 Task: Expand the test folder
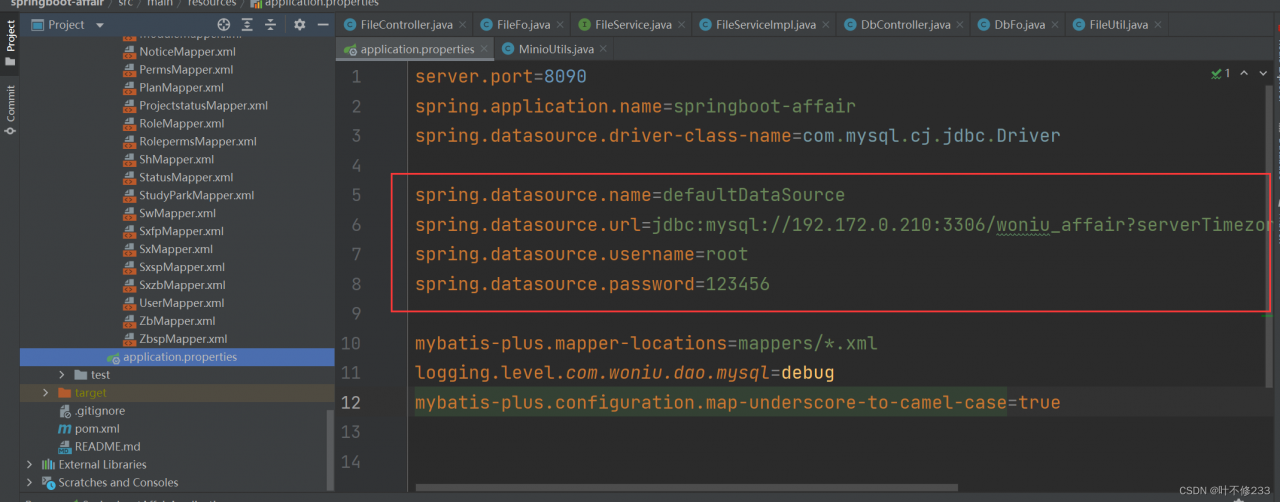pos(62,375)
